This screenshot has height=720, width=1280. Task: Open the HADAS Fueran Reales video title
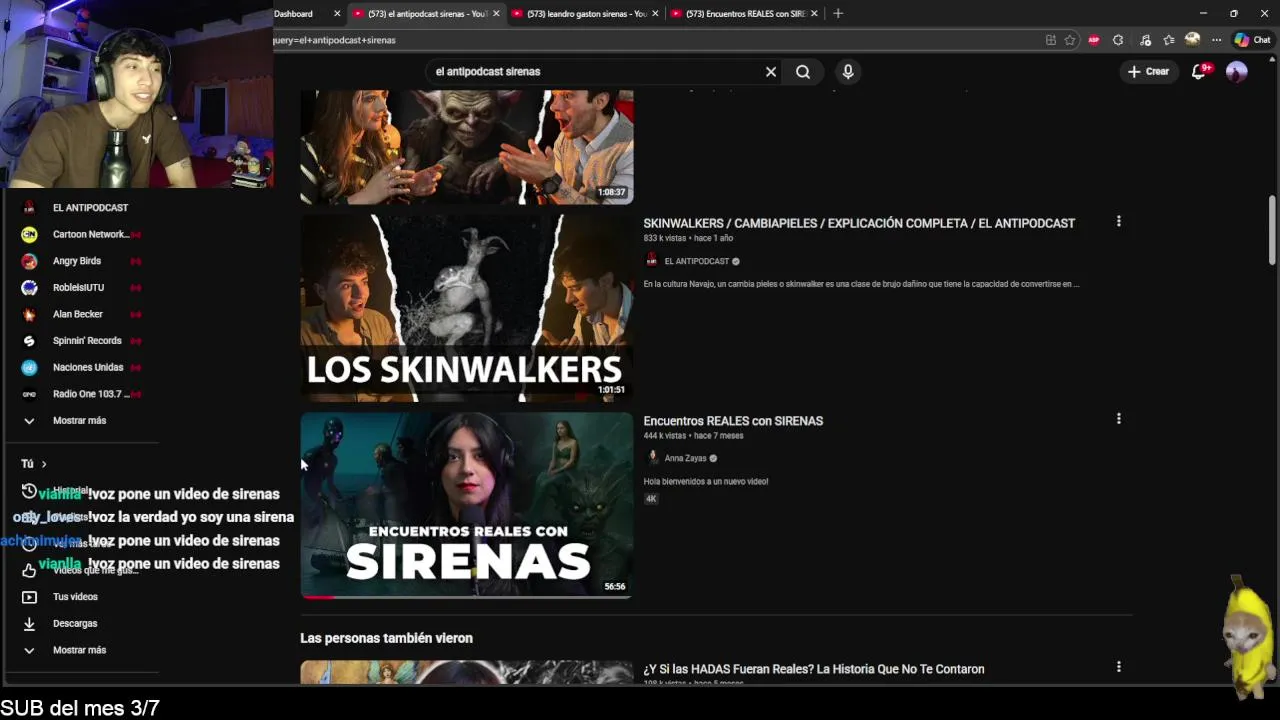(814, 669)
